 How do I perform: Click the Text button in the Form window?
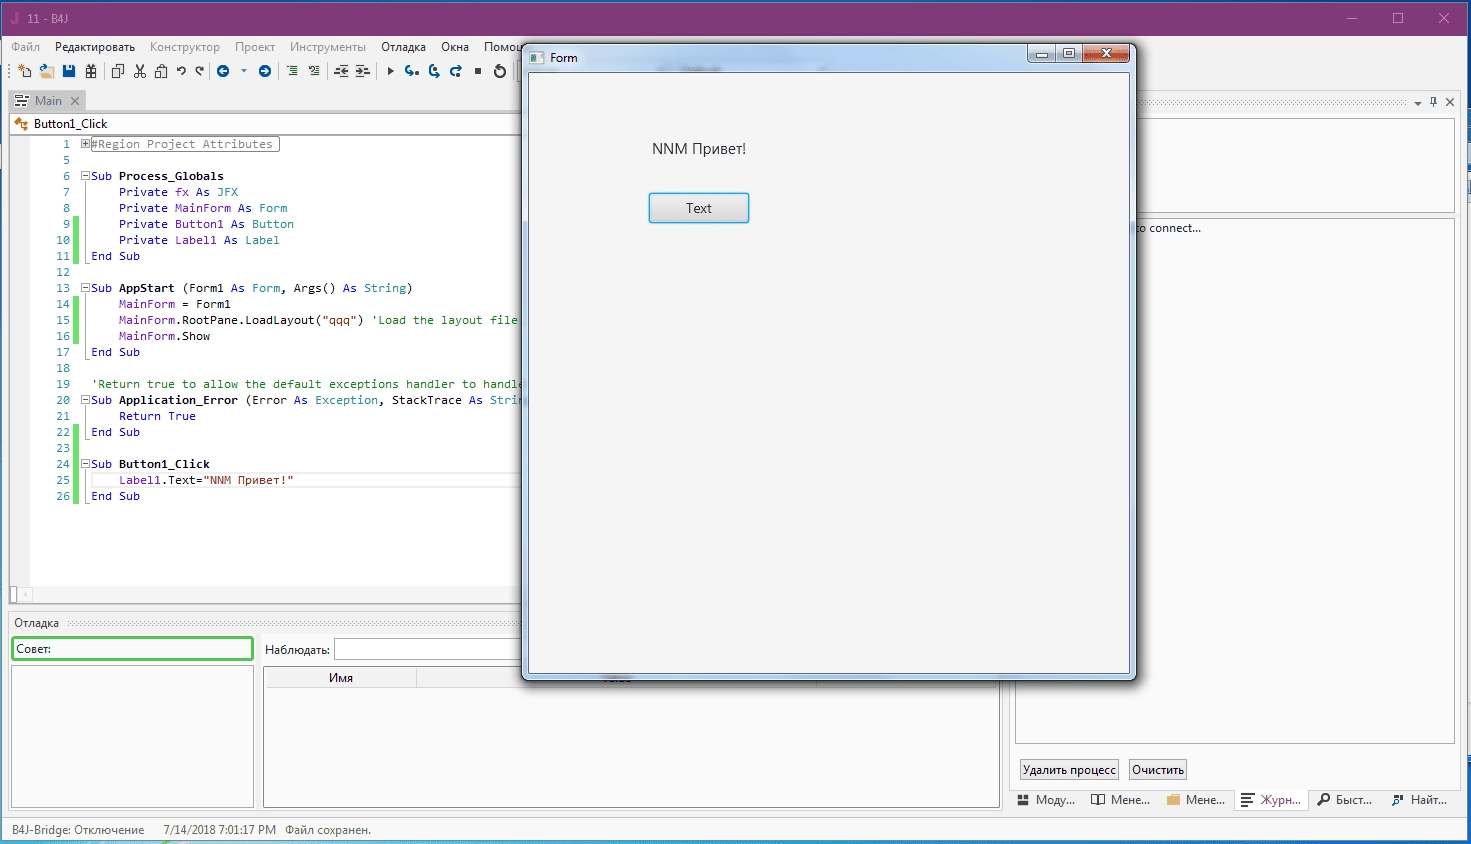tap(699, 208)
